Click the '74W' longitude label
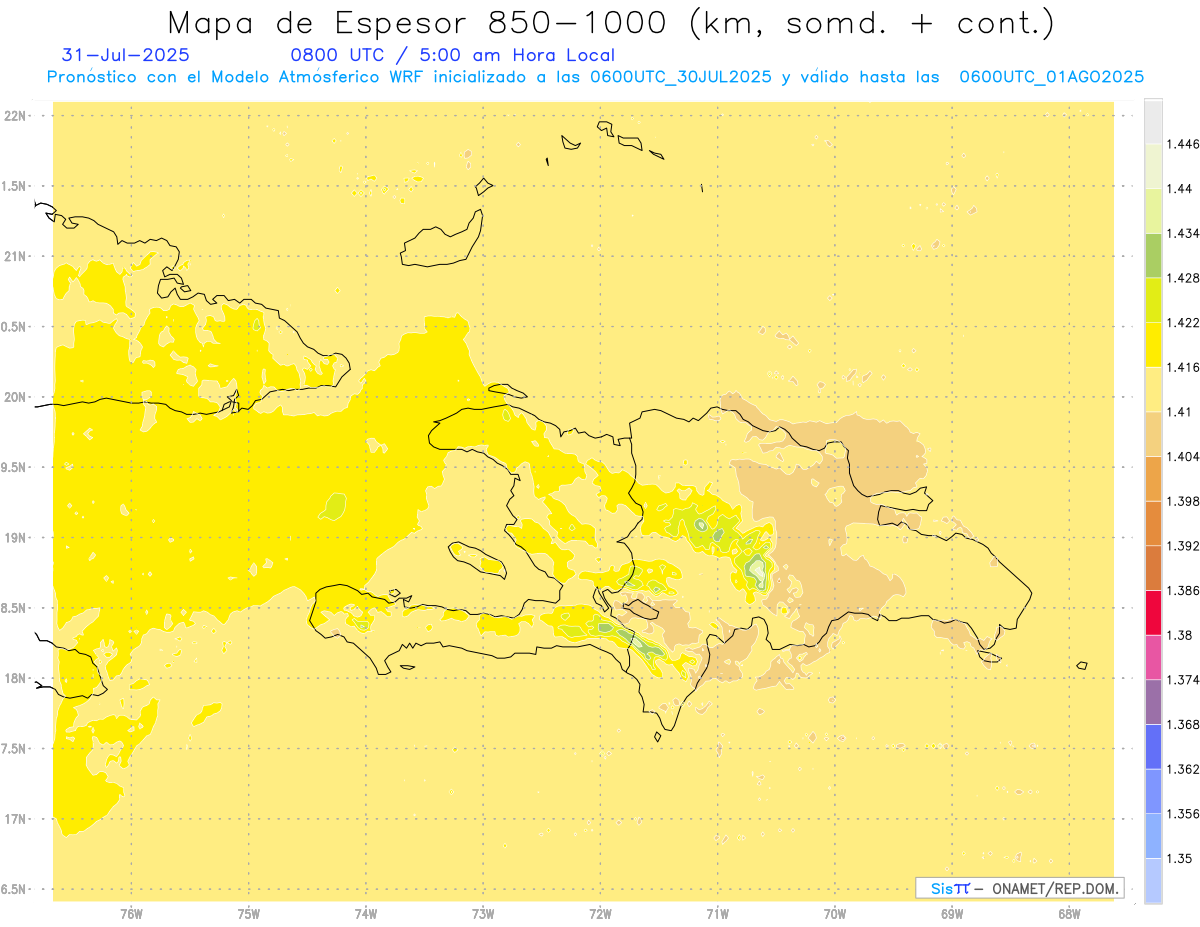1200x927 pixels. [366, 913]
